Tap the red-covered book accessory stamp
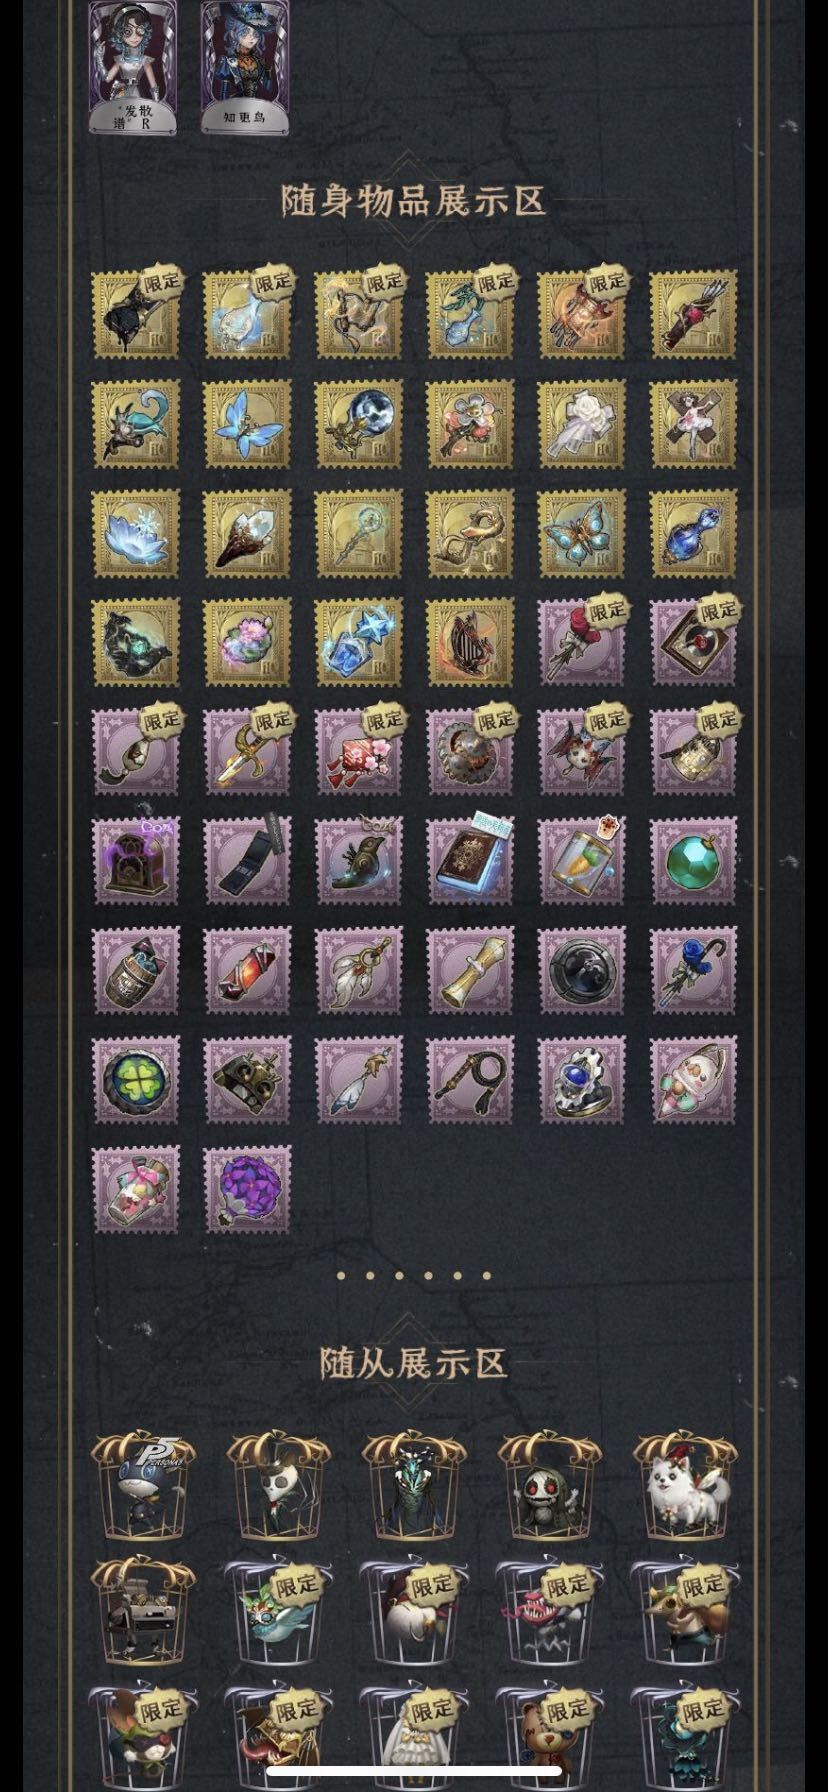 click(470, 861)
